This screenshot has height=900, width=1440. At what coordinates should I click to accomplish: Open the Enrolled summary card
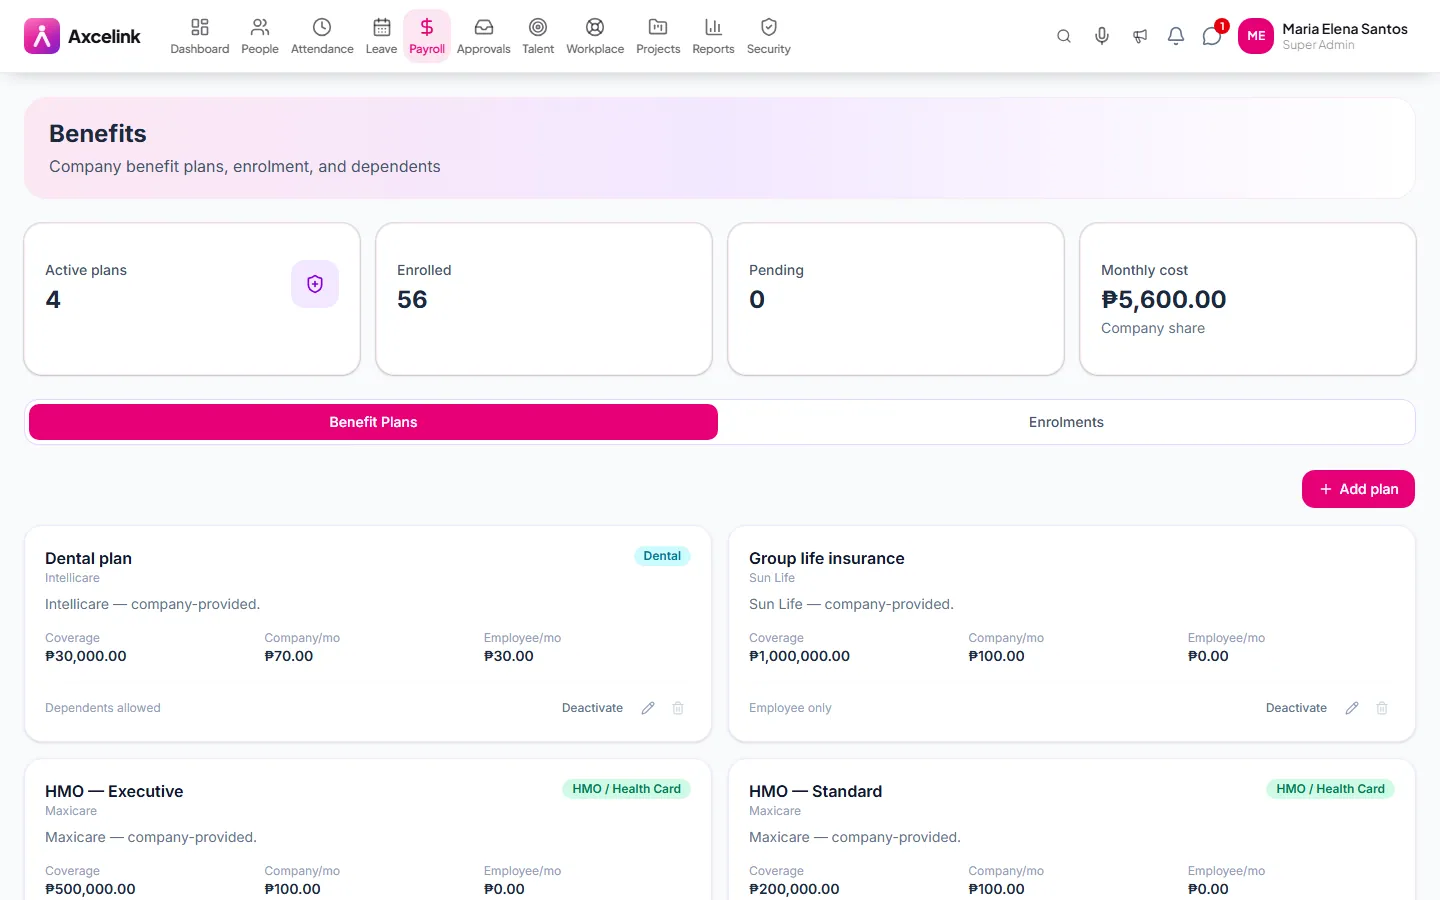coord(544,299)
